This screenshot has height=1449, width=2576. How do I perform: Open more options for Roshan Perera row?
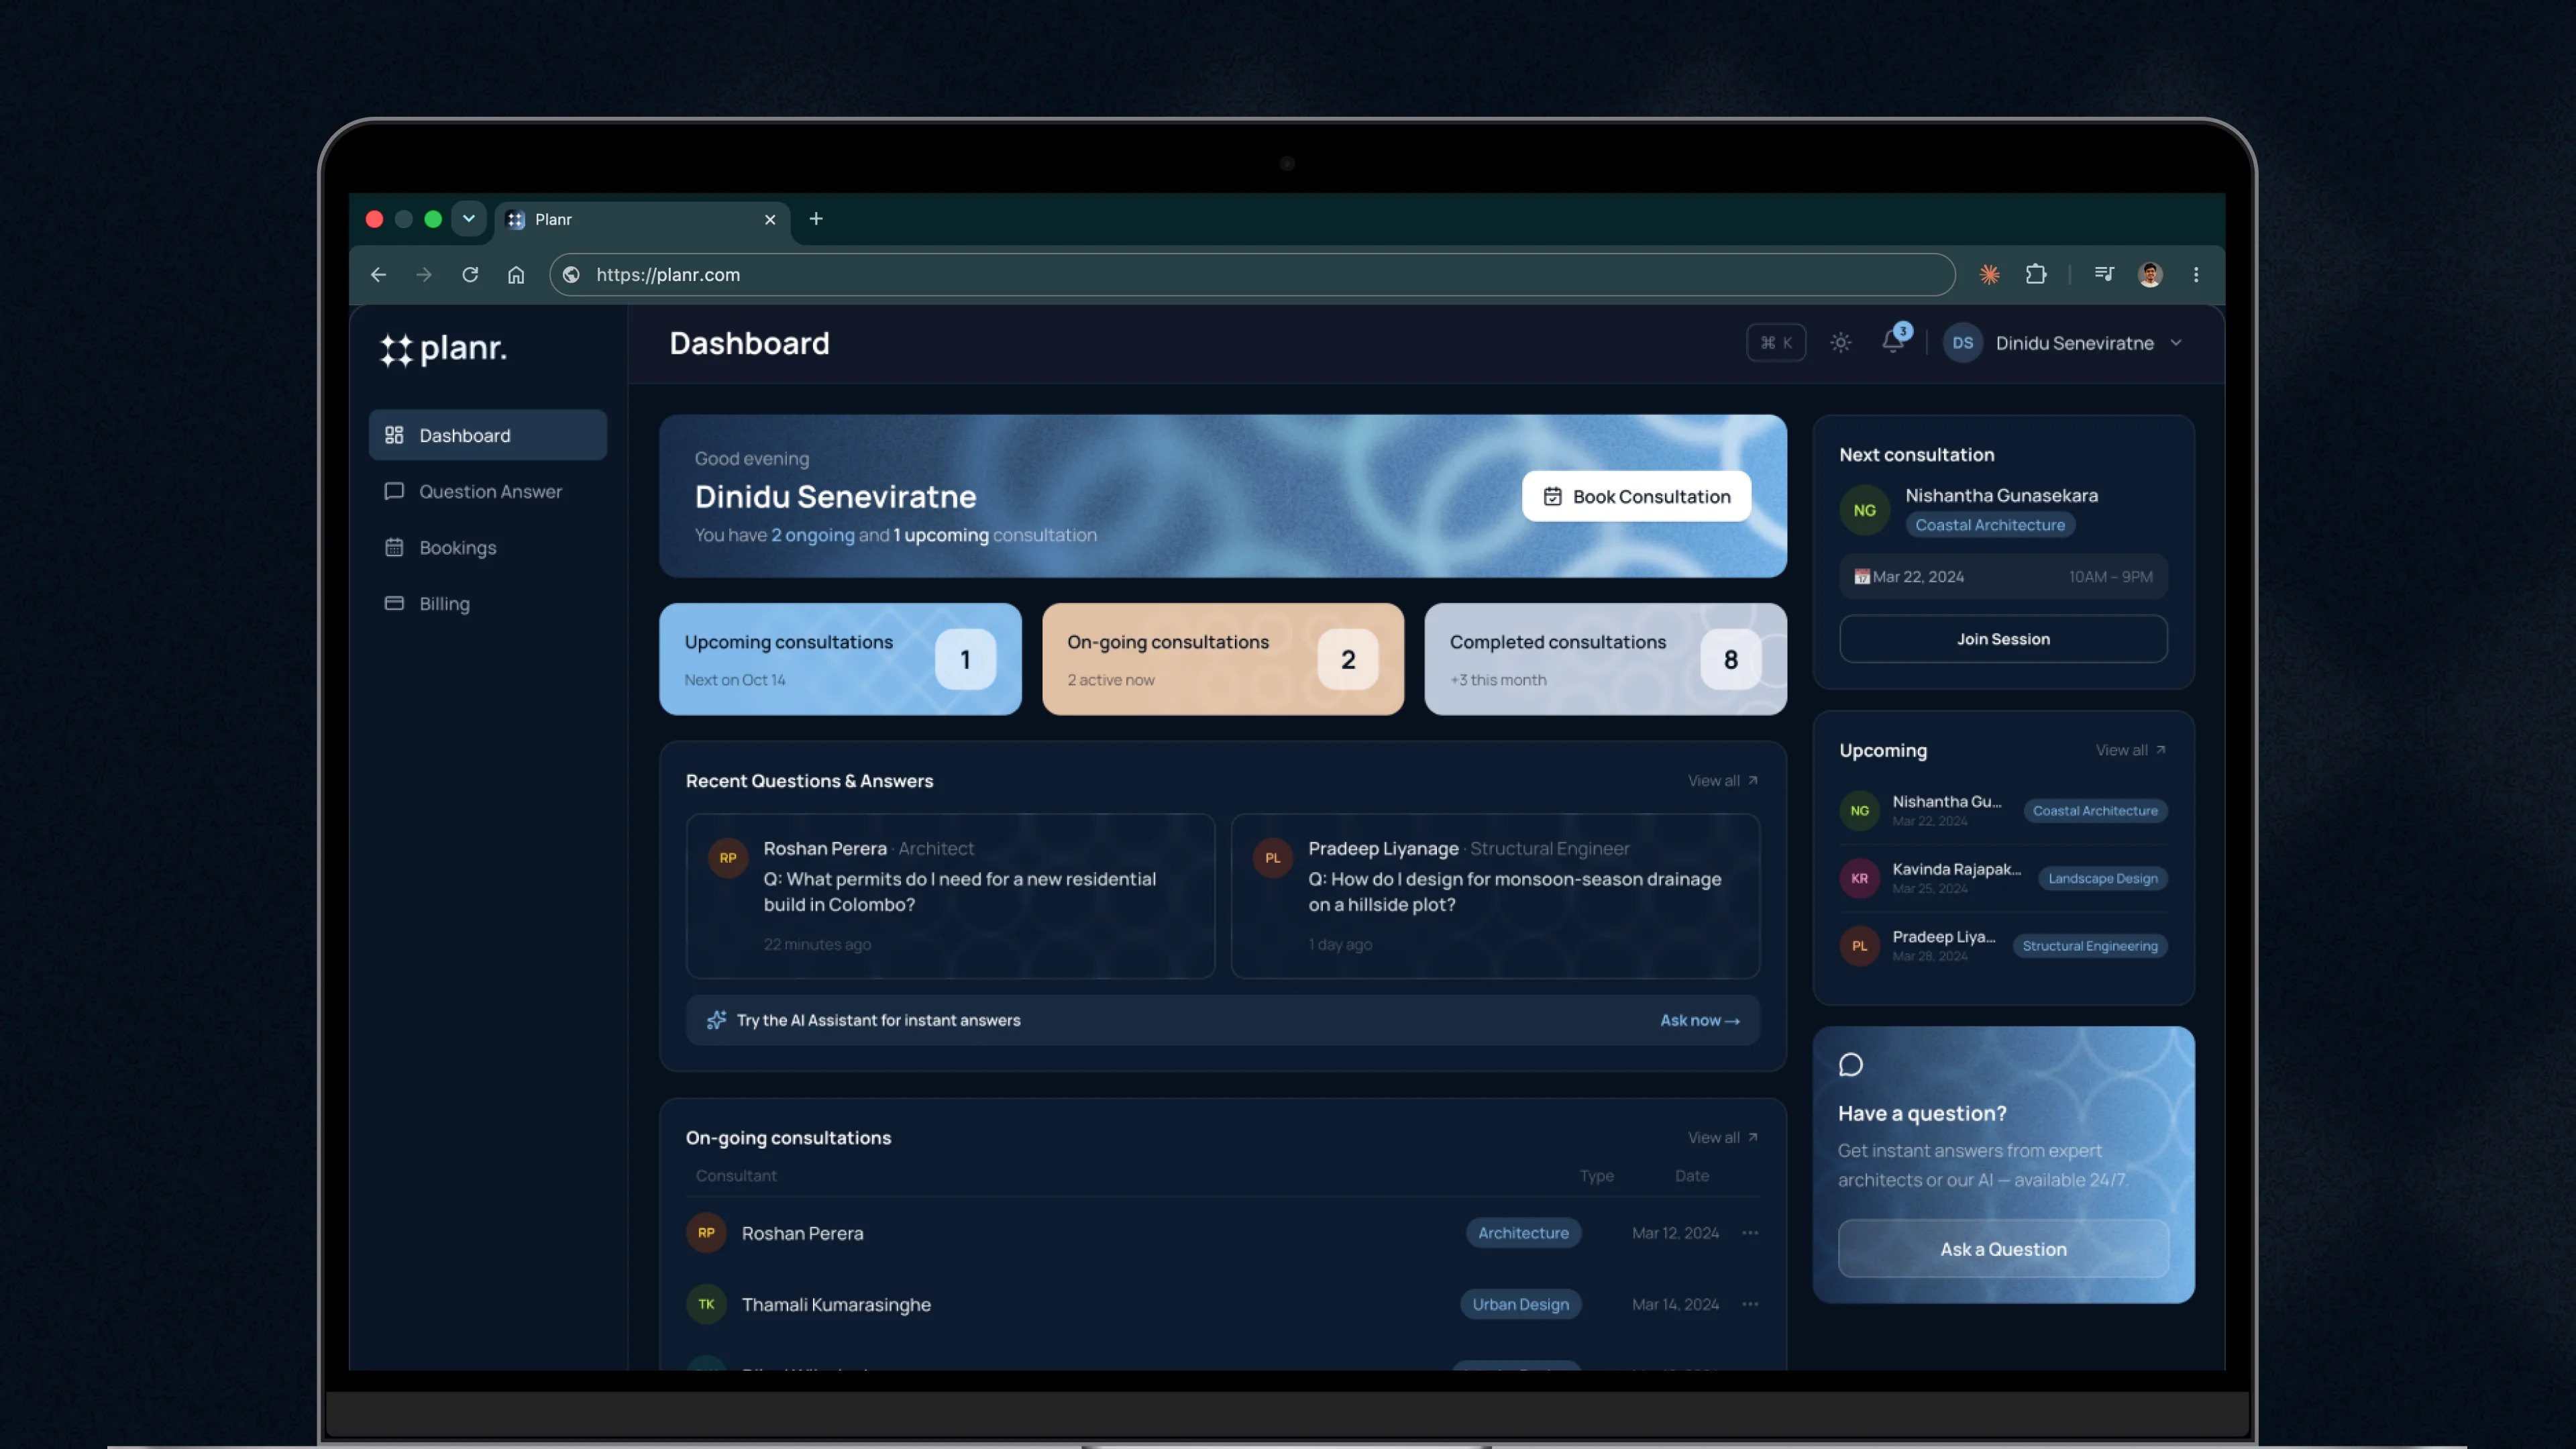tap(1750, 1233)
